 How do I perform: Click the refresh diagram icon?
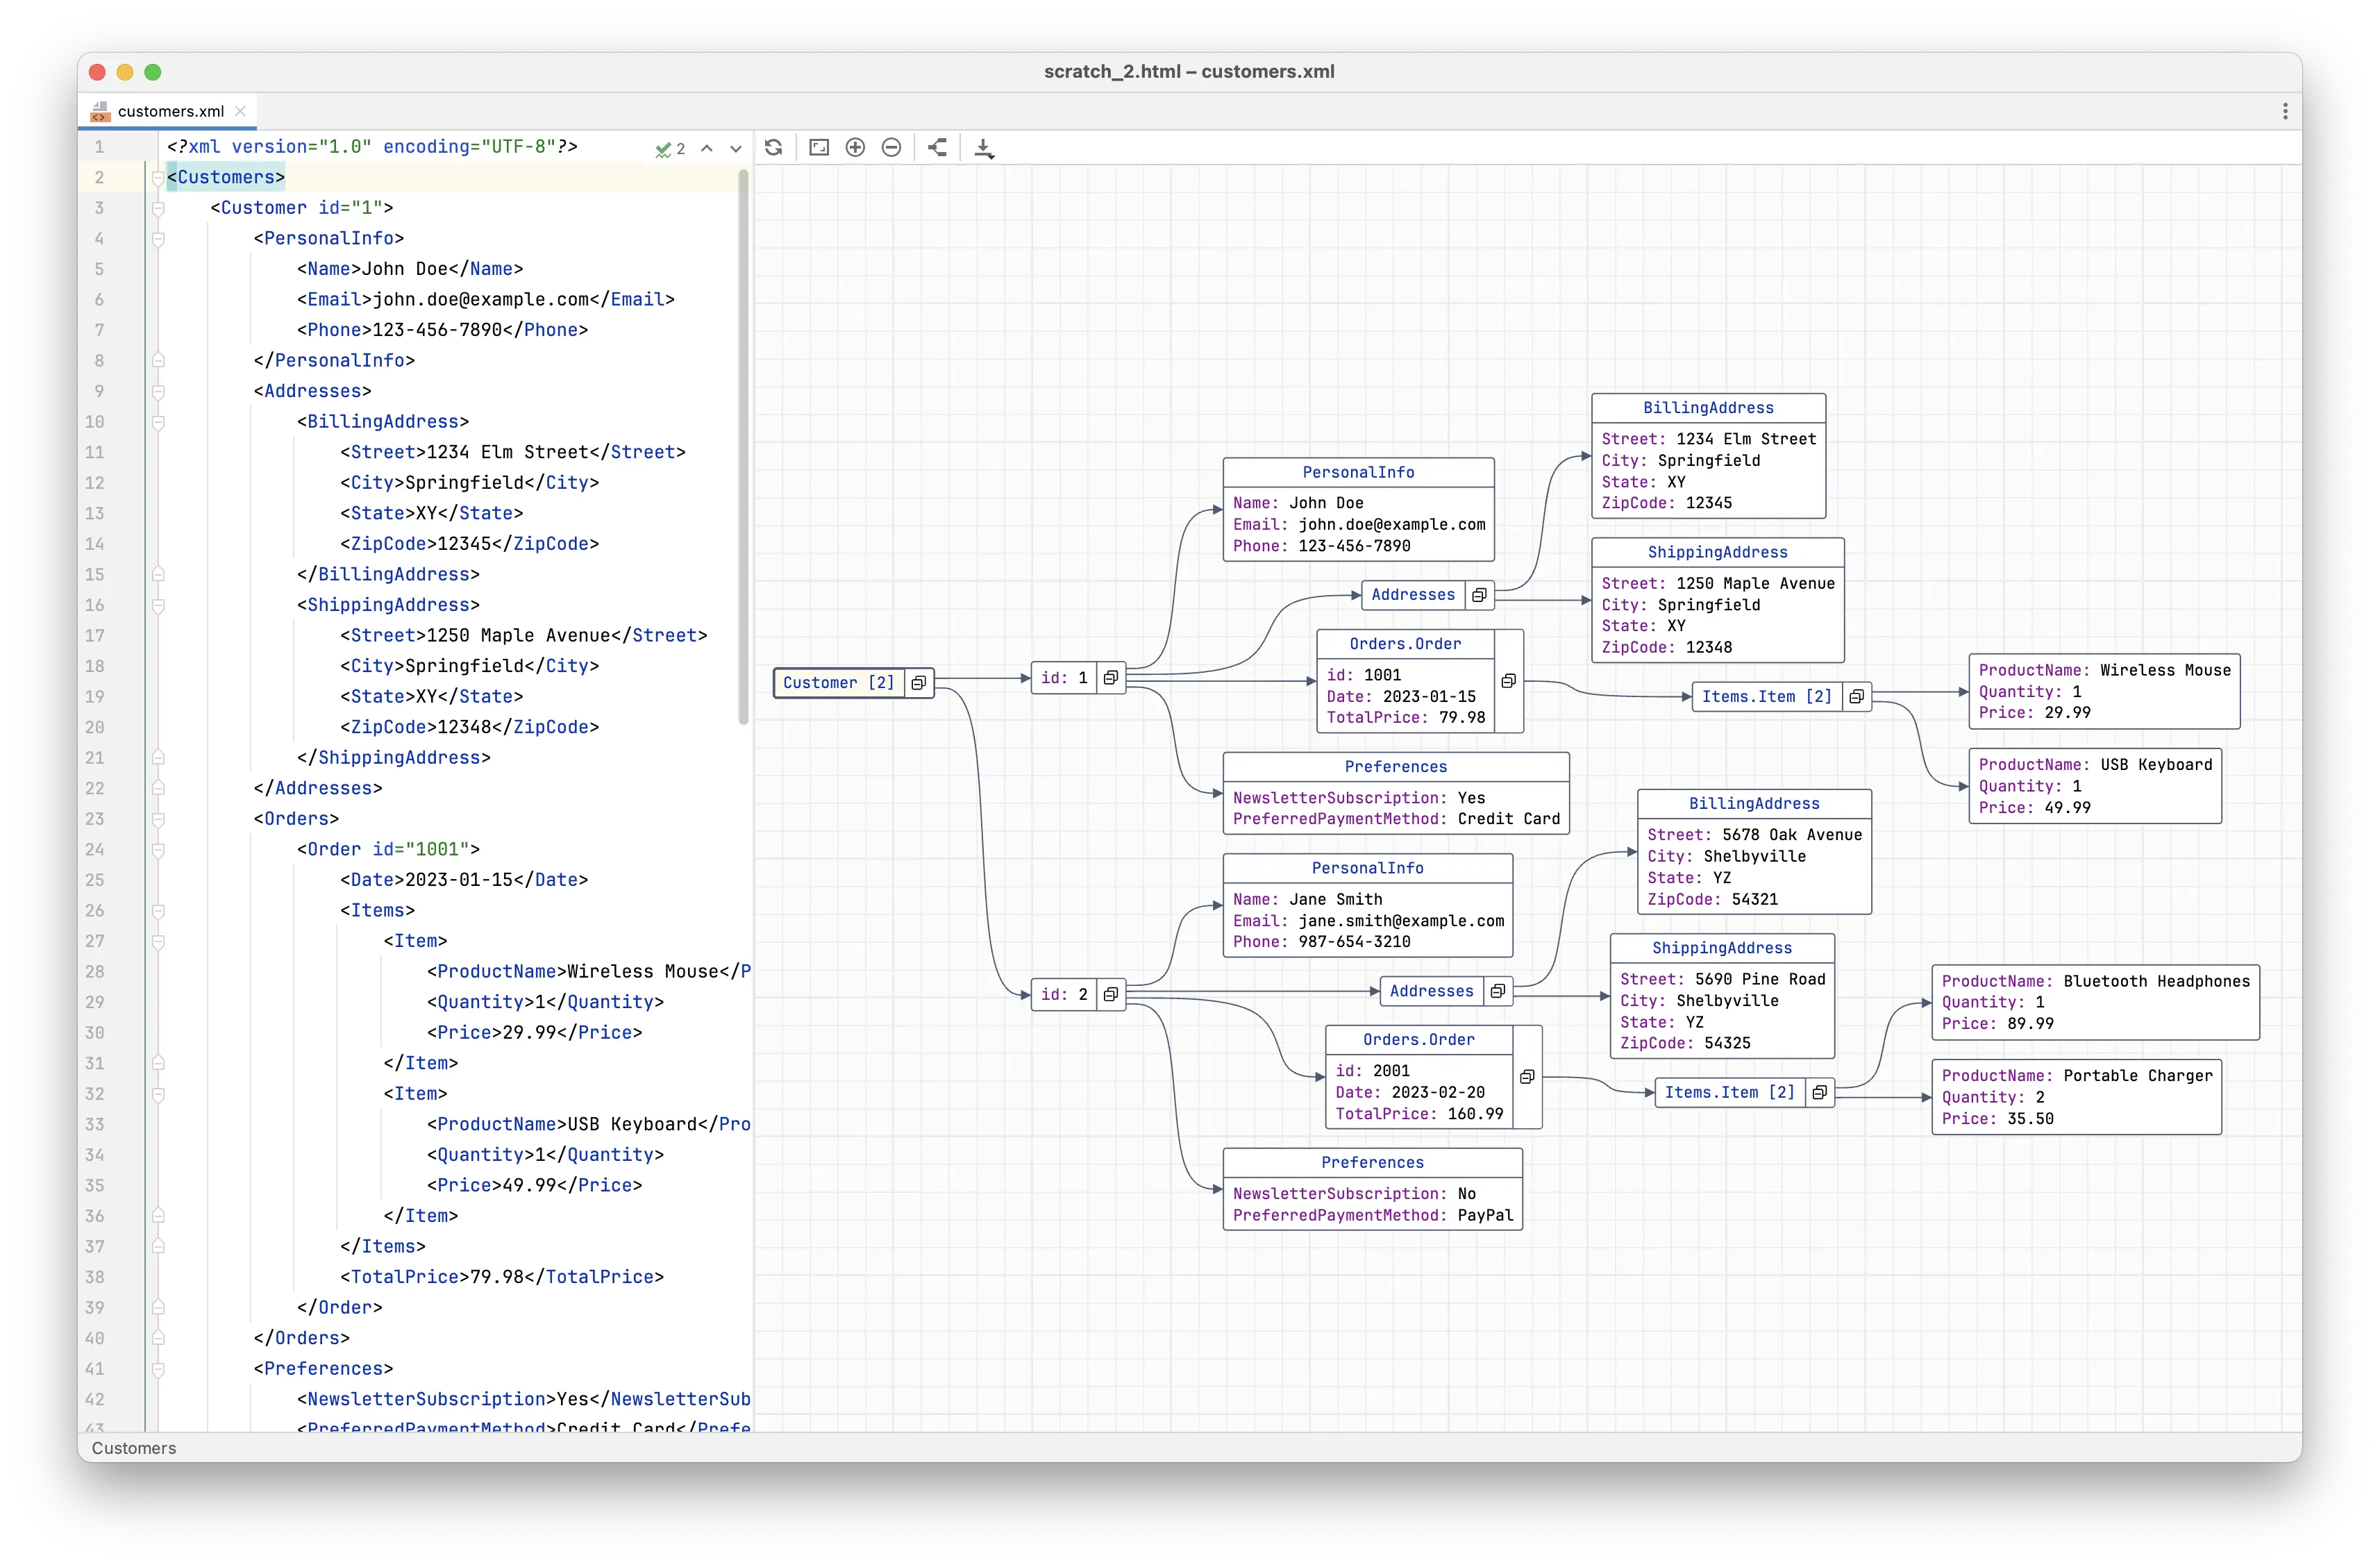click(773, 148)
